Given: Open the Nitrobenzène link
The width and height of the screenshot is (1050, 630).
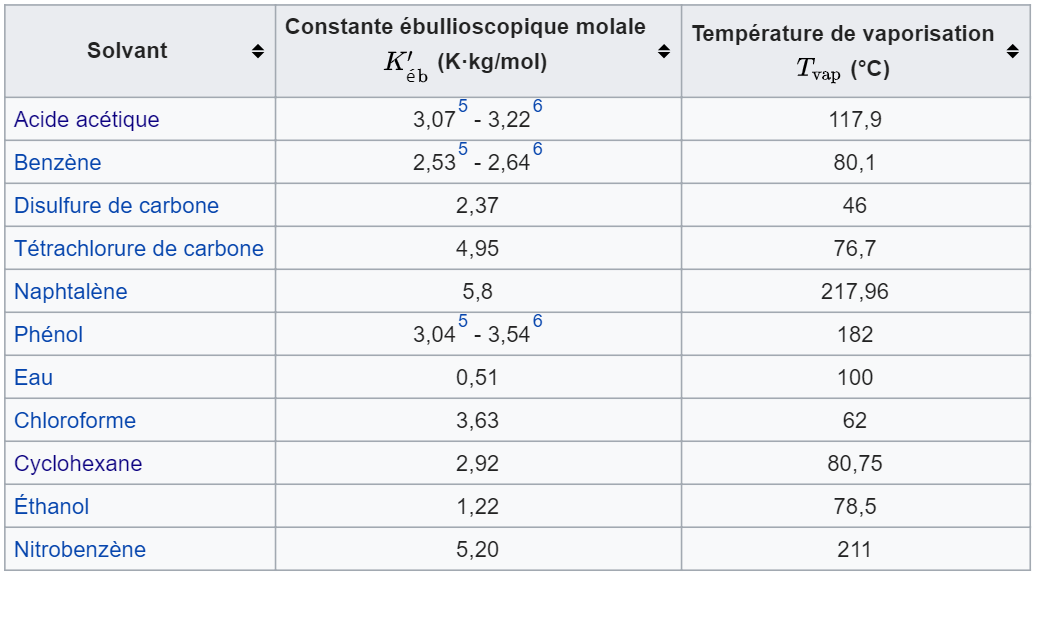Looking at the screenshot, I should point(80,550).
